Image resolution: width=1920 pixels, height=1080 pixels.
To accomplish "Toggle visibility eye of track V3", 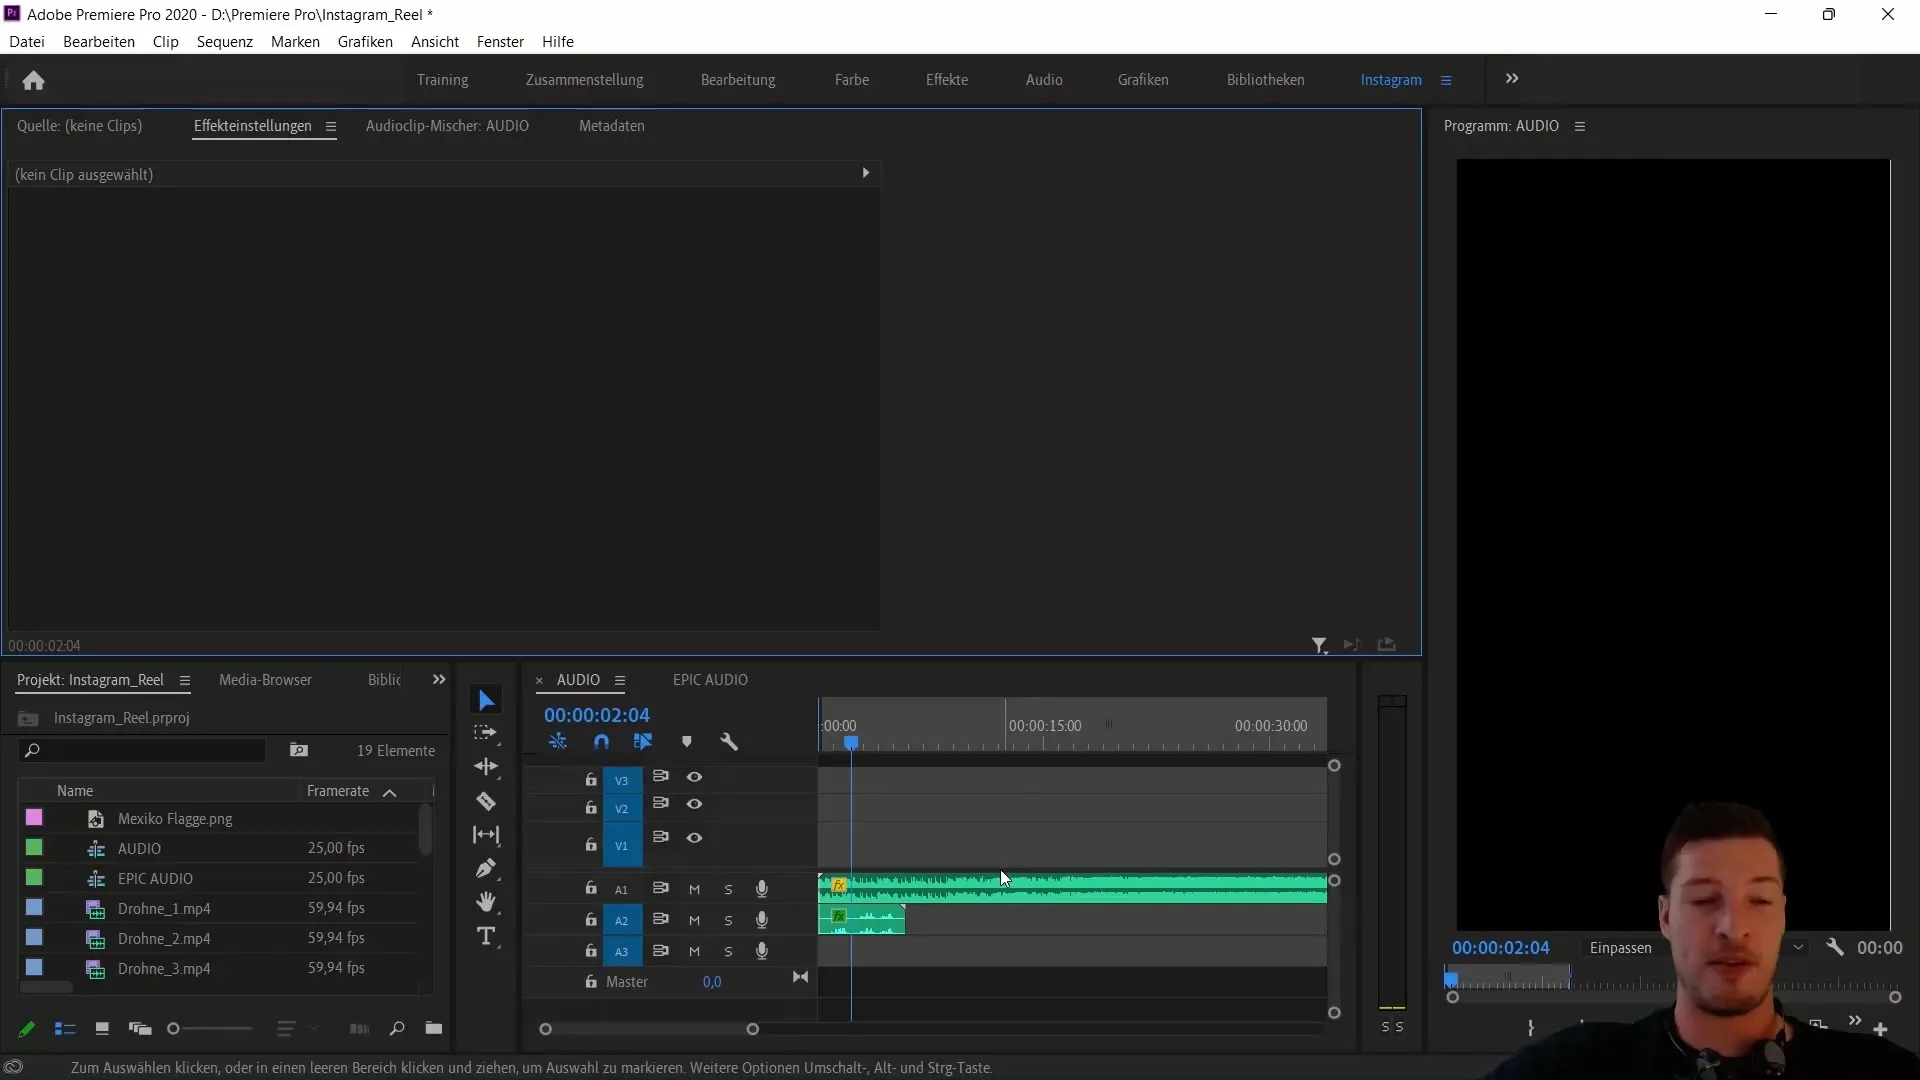I will 694,777.
